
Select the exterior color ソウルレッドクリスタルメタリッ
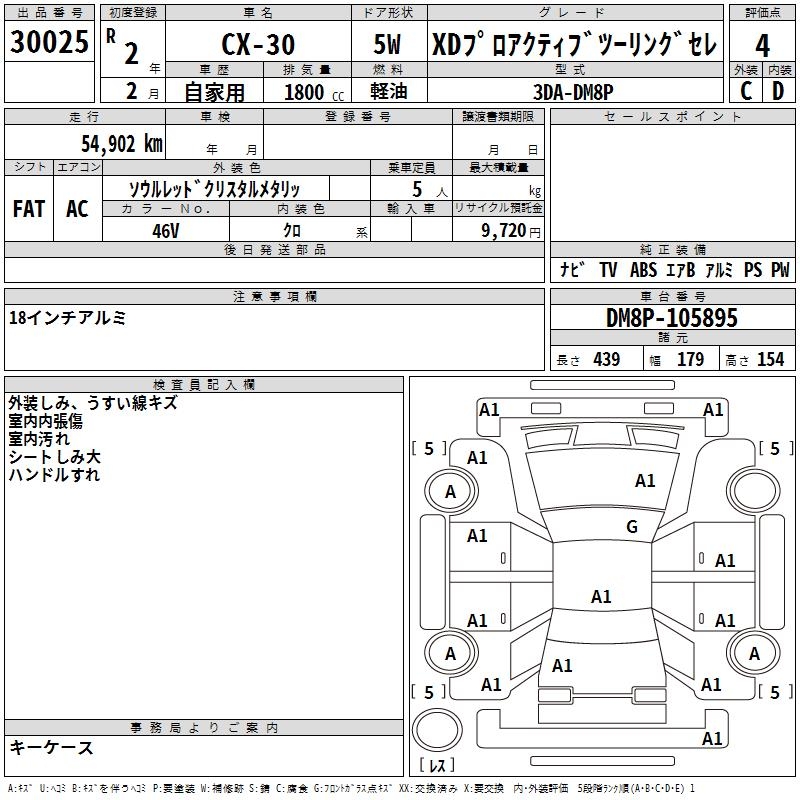pyautogui.click(x=214, y=189)
